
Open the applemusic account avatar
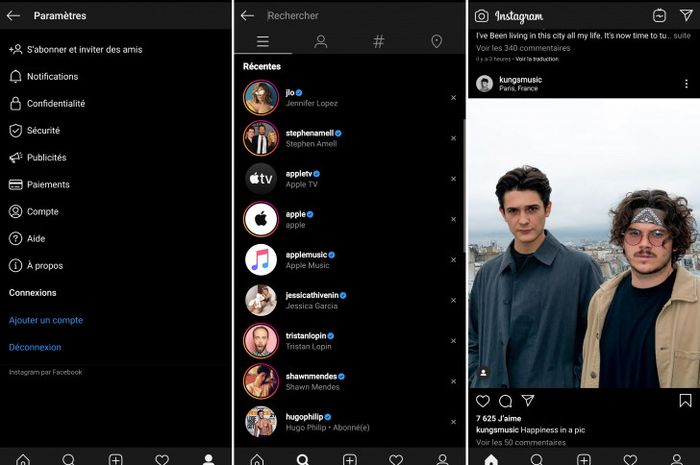click(x=261, y=260)
